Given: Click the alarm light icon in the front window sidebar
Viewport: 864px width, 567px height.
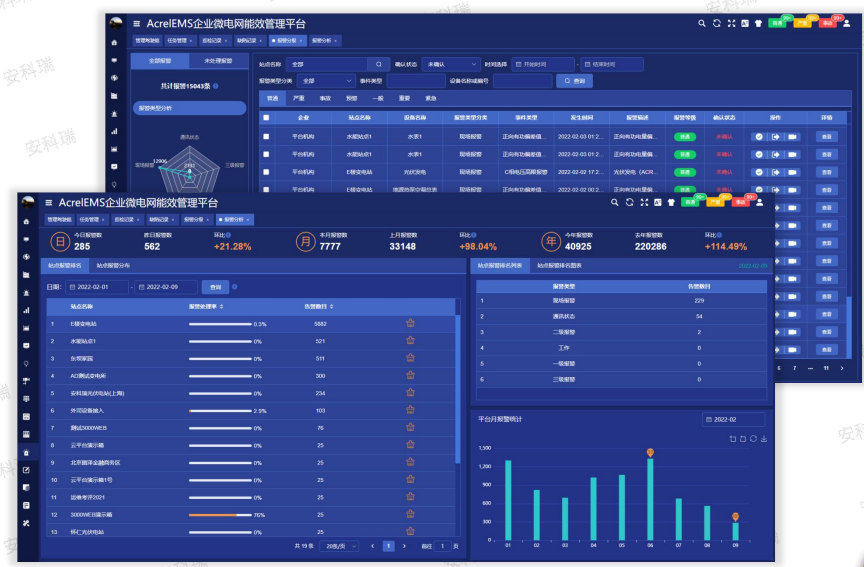Looking at the screenshot, I should (x=26, y=293).
